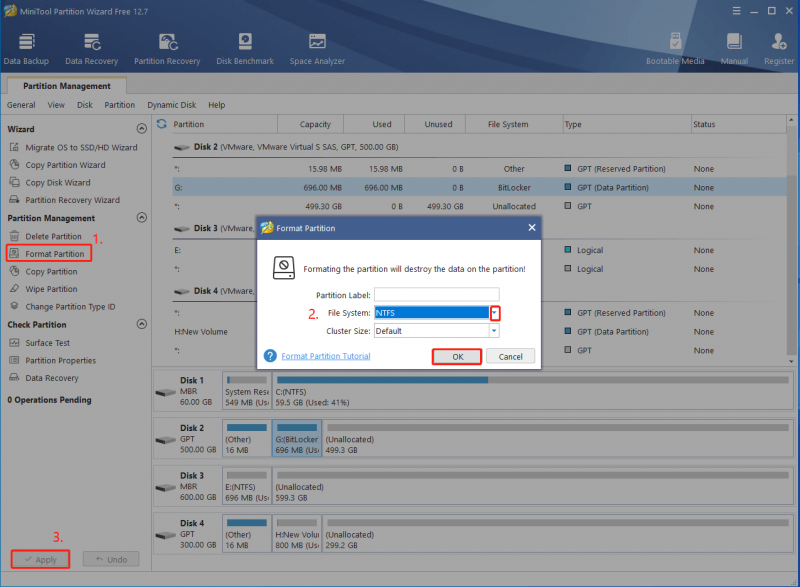The image size is (800, 587).
Task: Click the Partition Label input field
Action: point(437,294)
